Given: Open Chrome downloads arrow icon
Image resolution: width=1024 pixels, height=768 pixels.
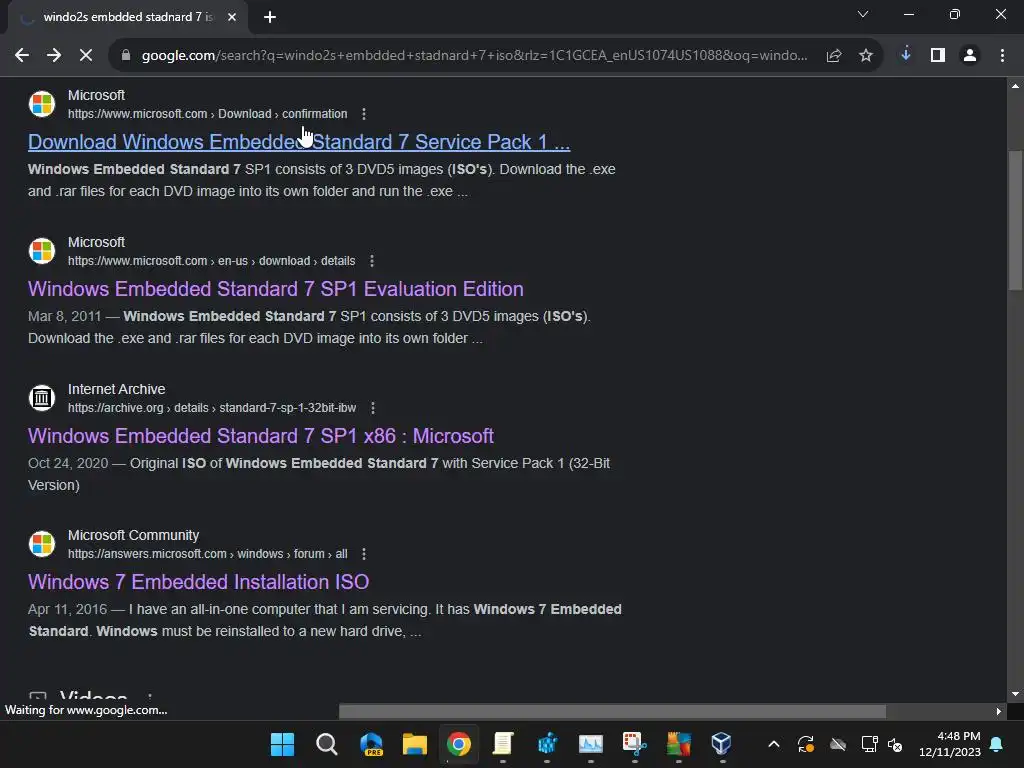Looking at the screenshot, I should click(x=906, y=55).
